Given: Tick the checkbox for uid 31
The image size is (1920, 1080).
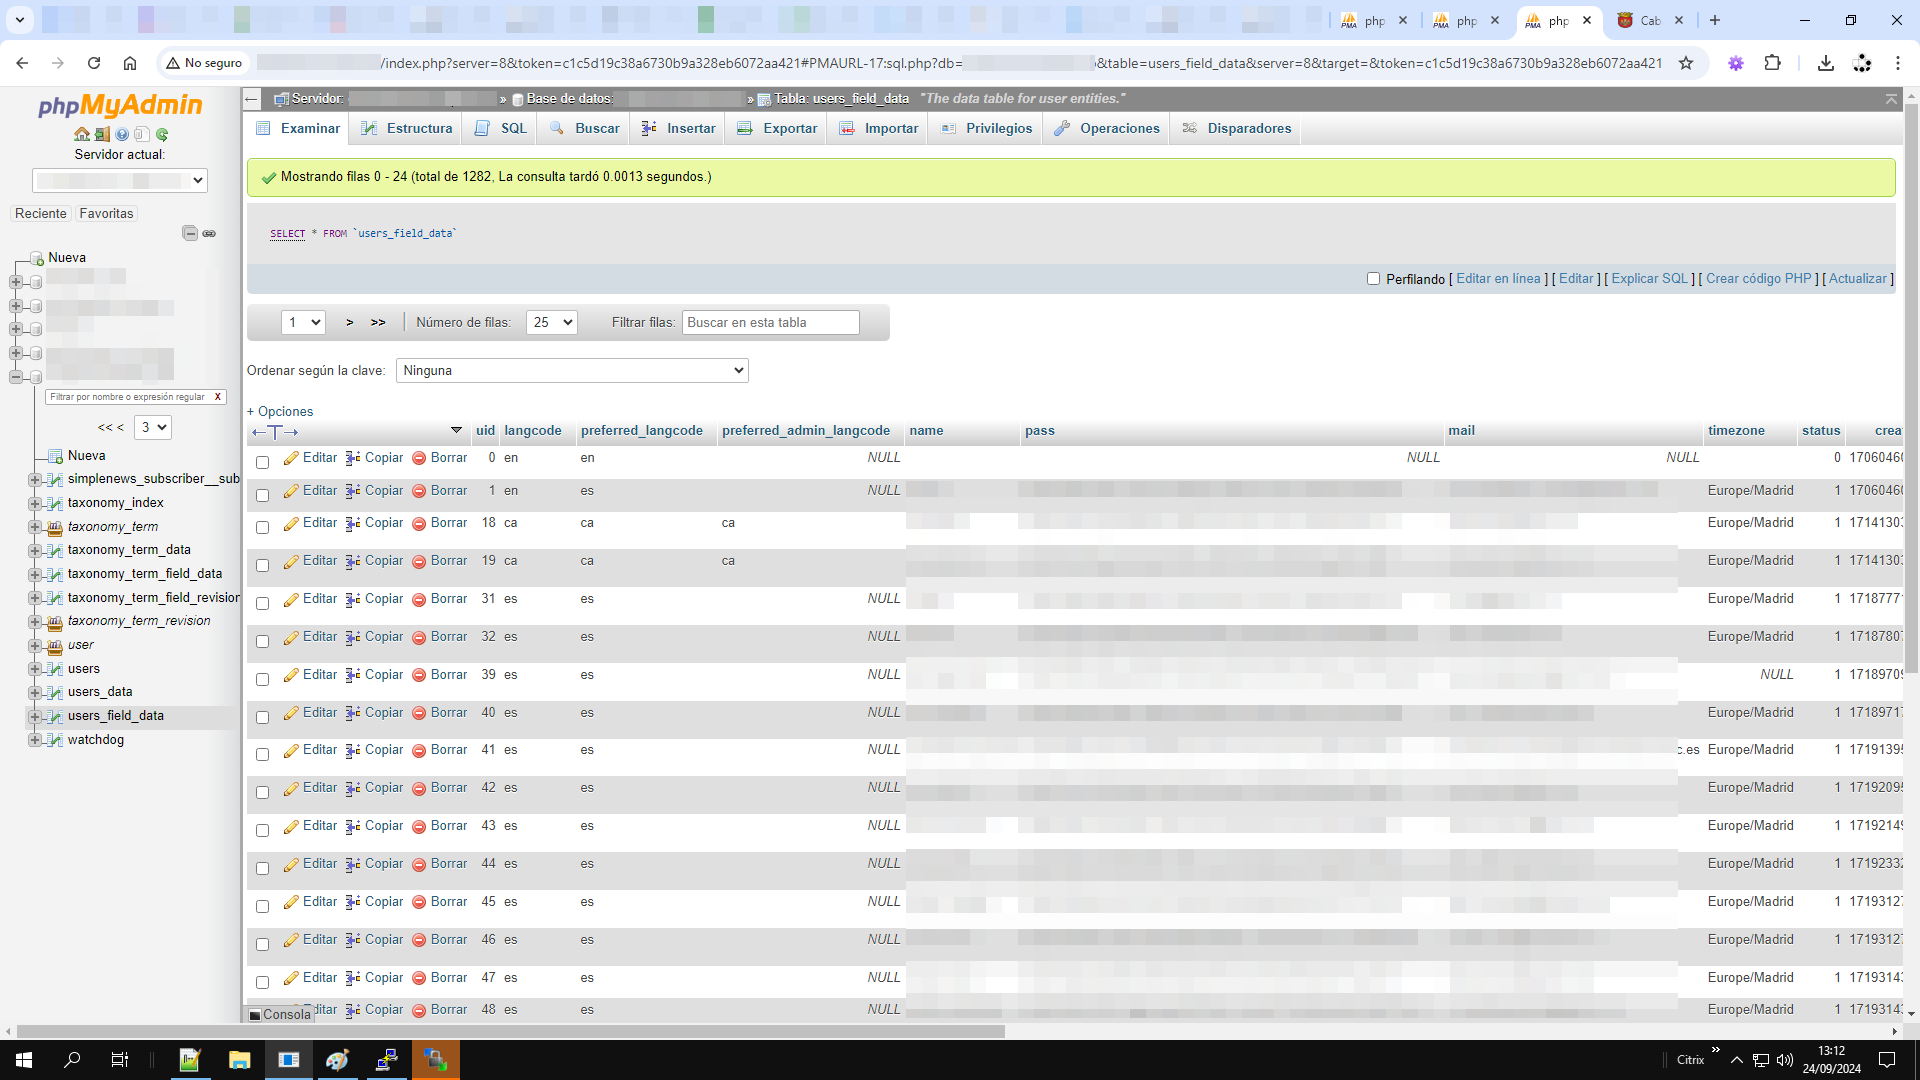Looking at the screenshot, I should coord(262,603).
